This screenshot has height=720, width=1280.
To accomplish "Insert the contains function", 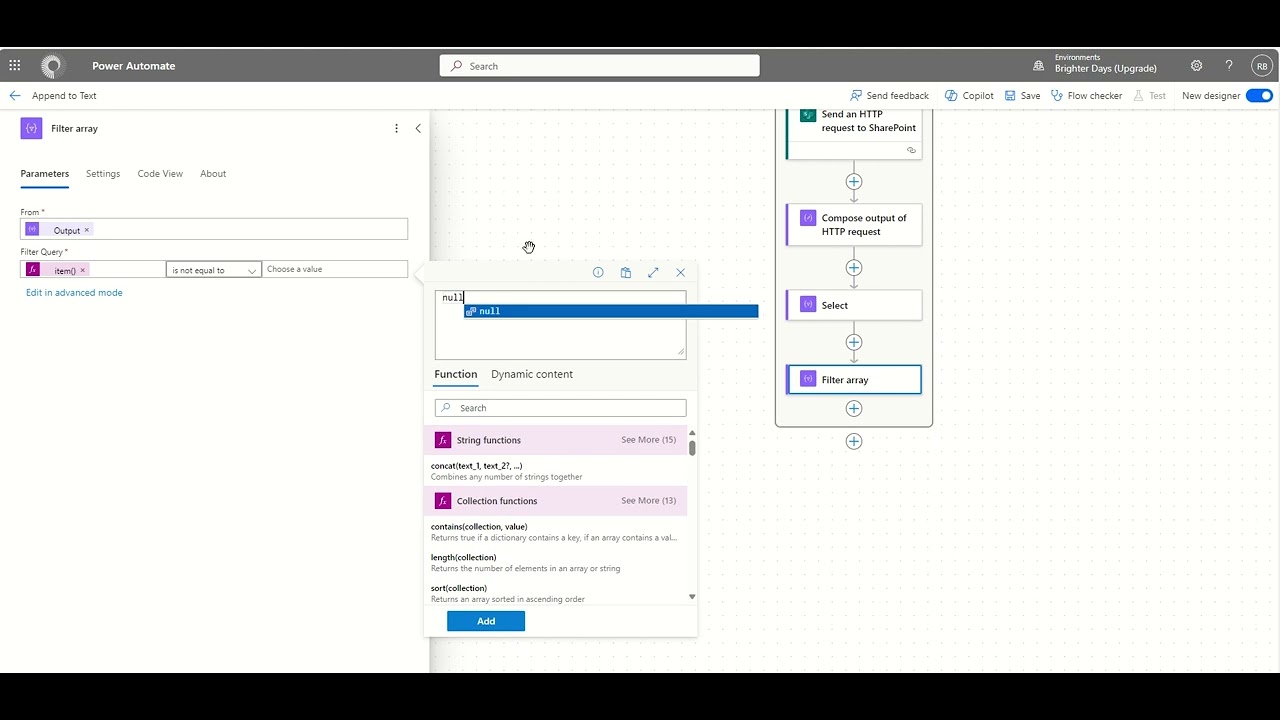I will pyautogui.click(x=555, y=532).
